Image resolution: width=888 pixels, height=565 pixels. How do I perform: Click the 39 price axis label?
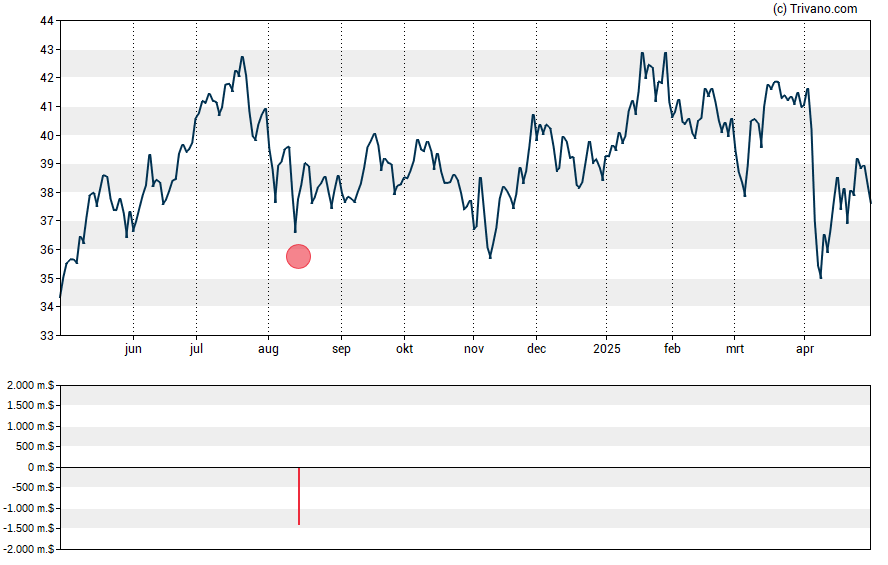[47, 164]
